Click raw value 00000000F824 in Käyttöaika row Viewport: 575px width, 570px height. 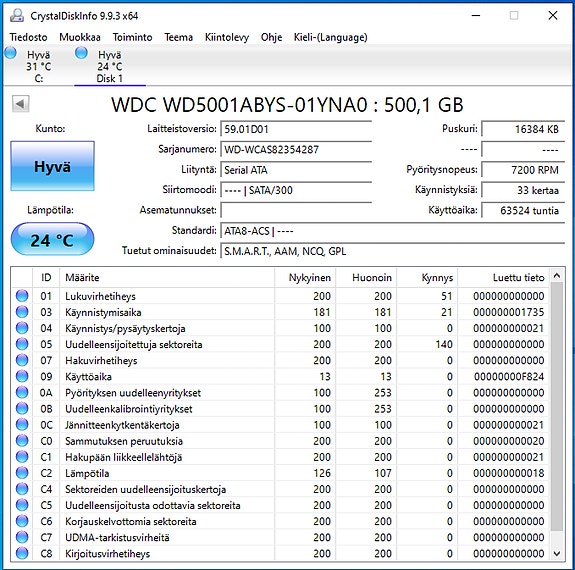point(509,377)
